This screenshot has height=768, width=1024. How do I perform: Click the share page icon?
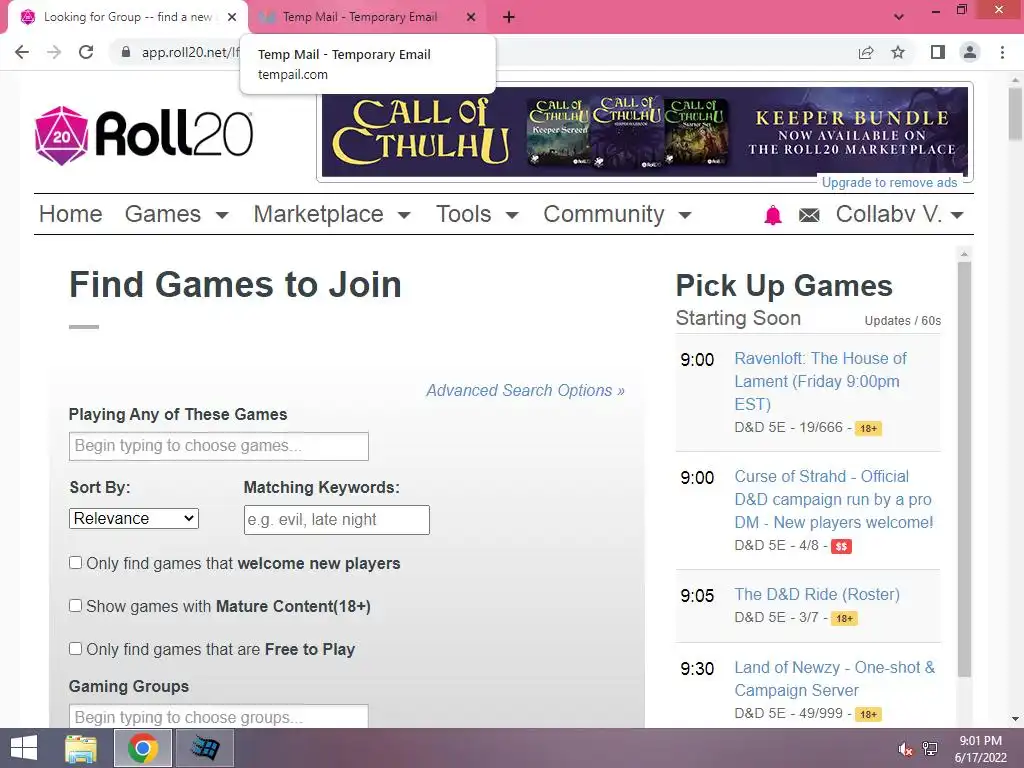click(x=866, y=52)
